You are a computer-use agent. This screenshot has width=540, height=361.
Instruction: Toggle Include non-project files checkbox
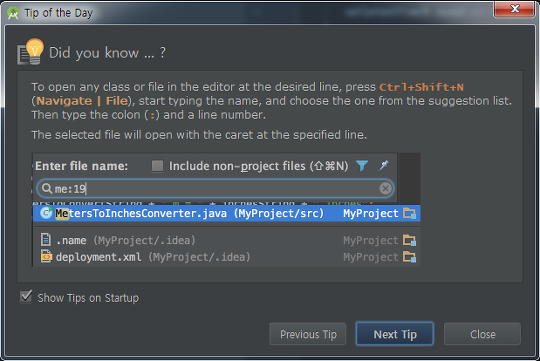157,166
